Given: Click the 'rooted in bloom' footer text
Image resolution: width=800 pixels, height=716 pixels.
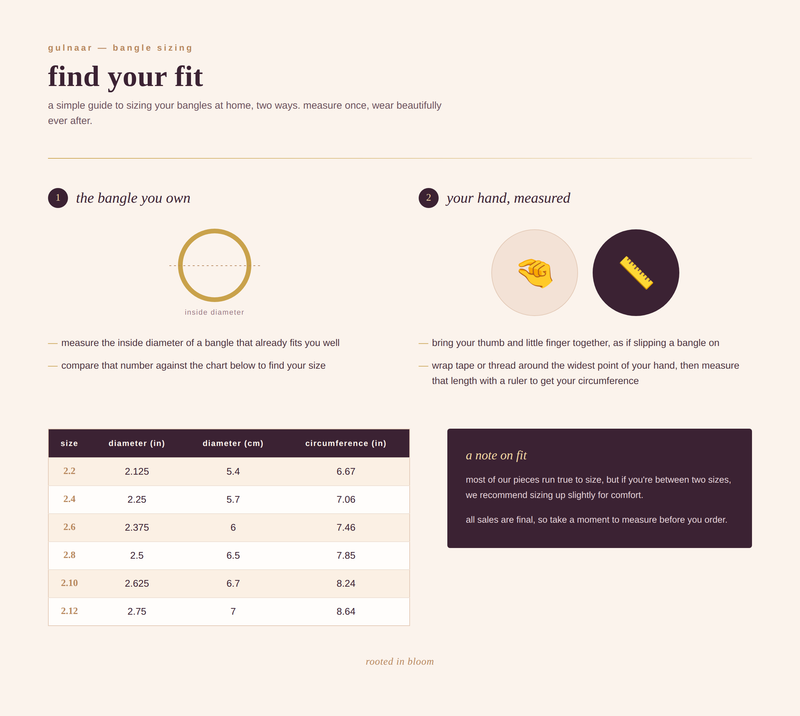Looking at the screenshot, I should click(400, 661).
